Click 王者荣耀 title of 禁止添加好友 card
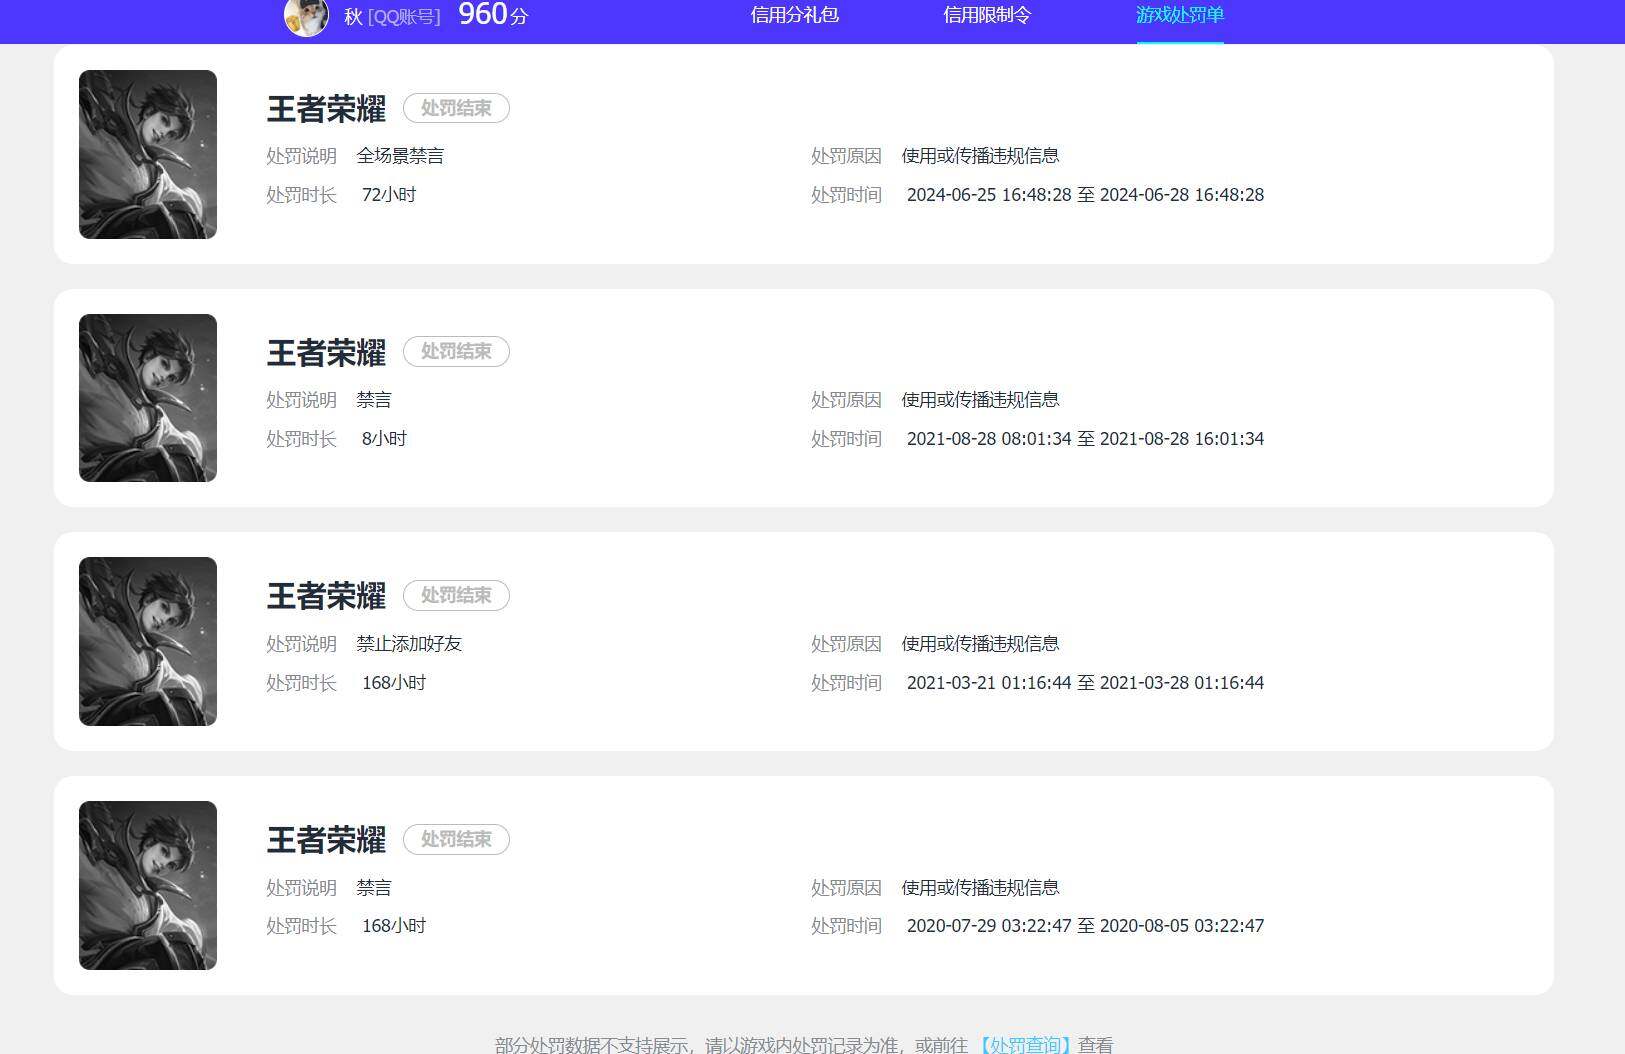Screen dimensions: 1625x1054 [x=326, y=596]
